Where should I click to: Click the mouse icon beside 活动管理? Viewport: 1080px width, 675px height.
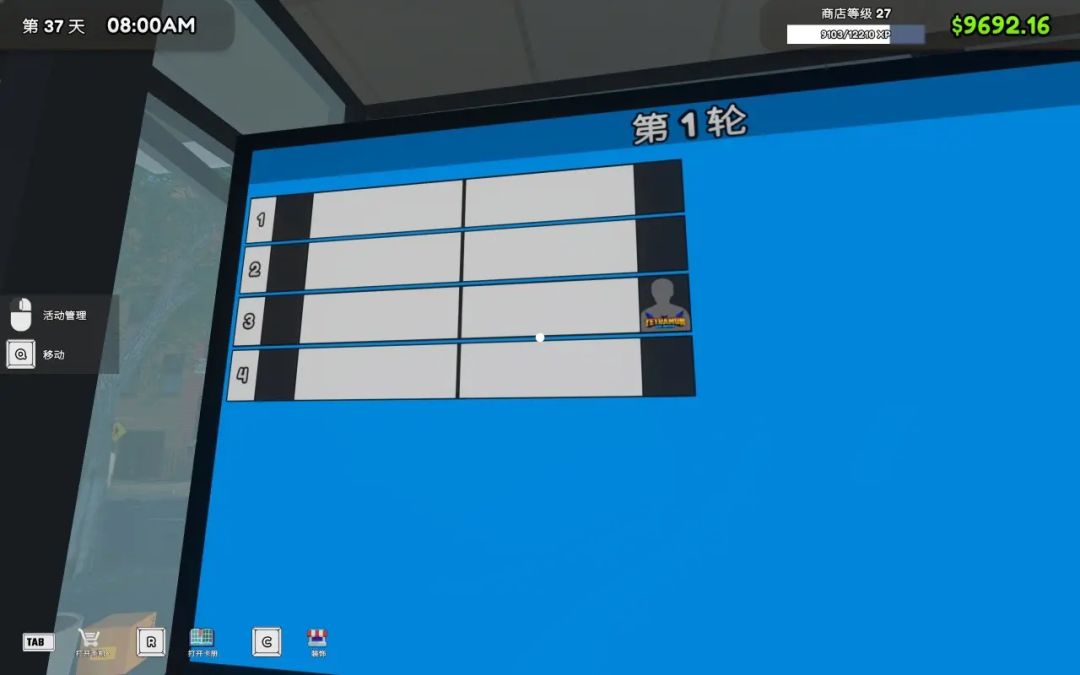[x=21, y=314]
